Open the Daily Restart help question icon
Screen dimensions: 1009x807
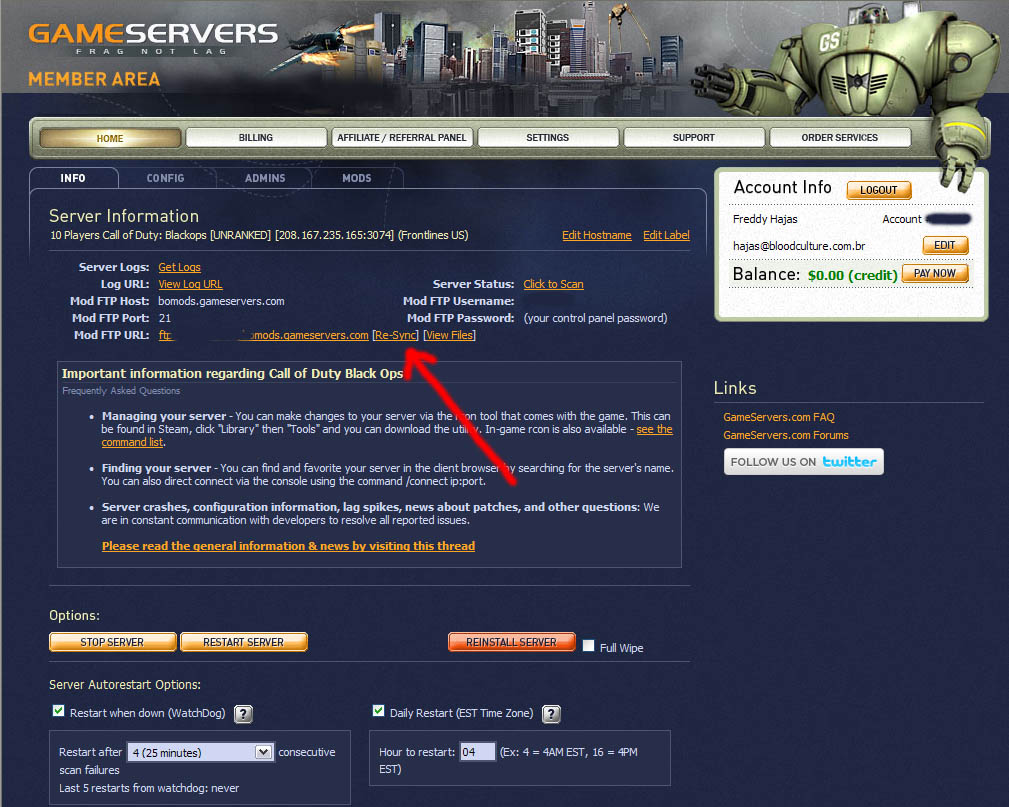tap(551, 714)
